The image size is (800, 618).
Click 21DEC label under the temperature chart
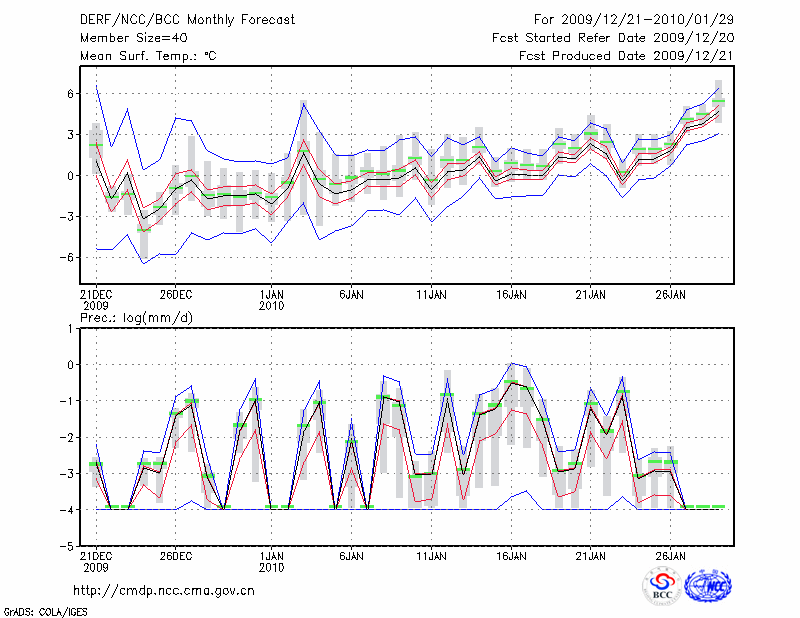[96, 295]
